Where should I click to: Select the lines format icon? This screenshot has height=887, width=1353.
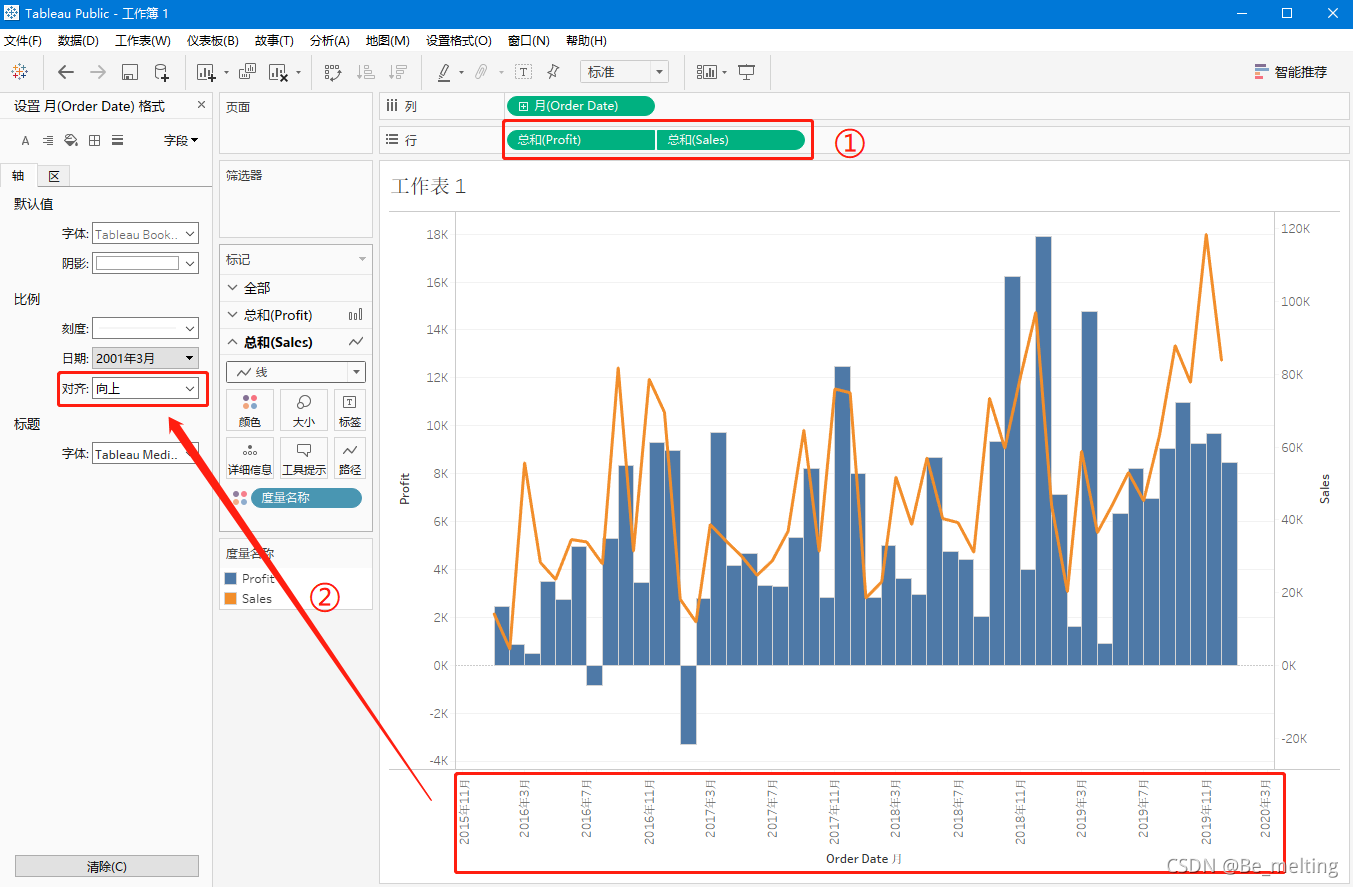[117, 141]
